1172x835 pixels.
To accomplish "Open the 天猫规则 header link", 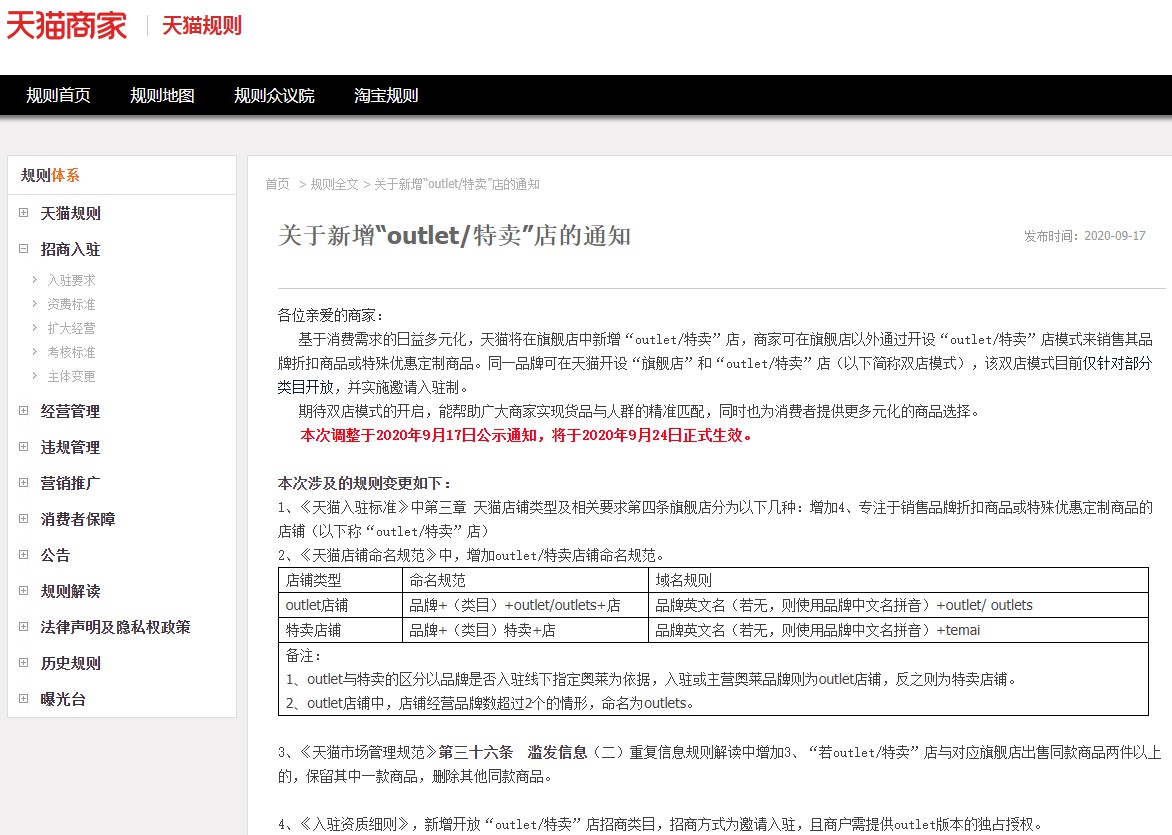I will pos(202,25).
